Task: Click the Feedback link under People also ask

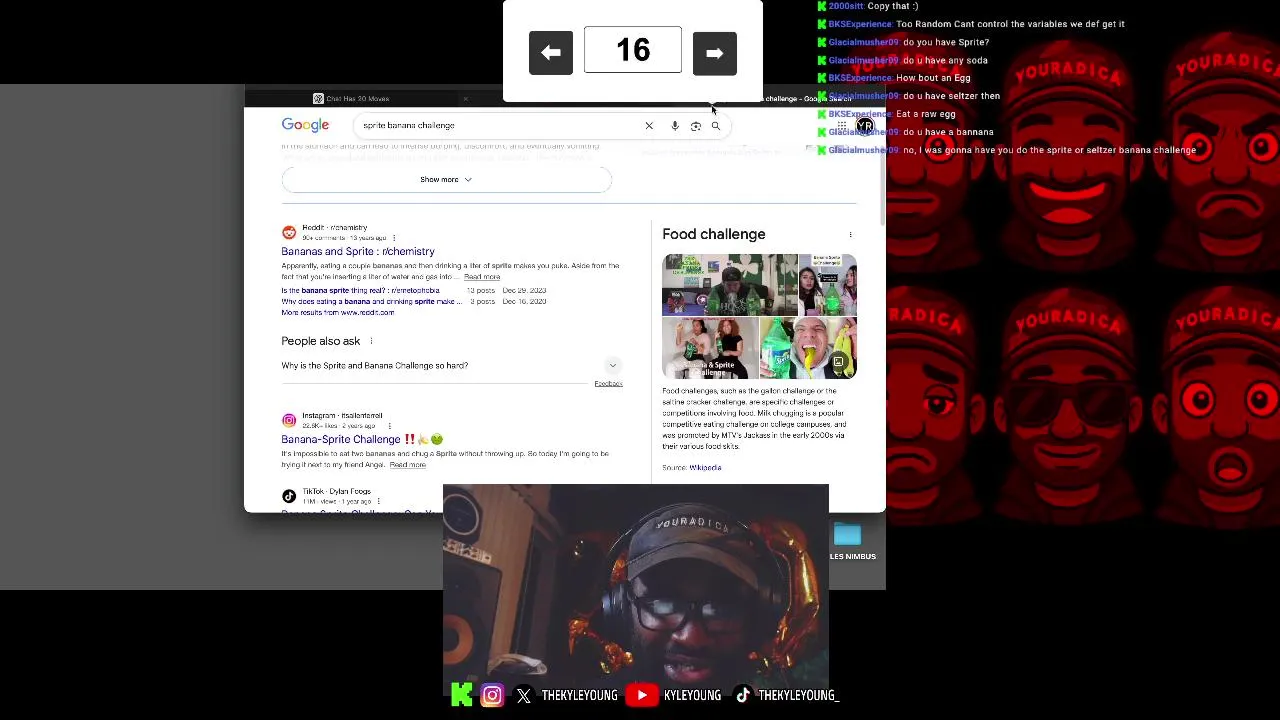Action: coord(608,384)
